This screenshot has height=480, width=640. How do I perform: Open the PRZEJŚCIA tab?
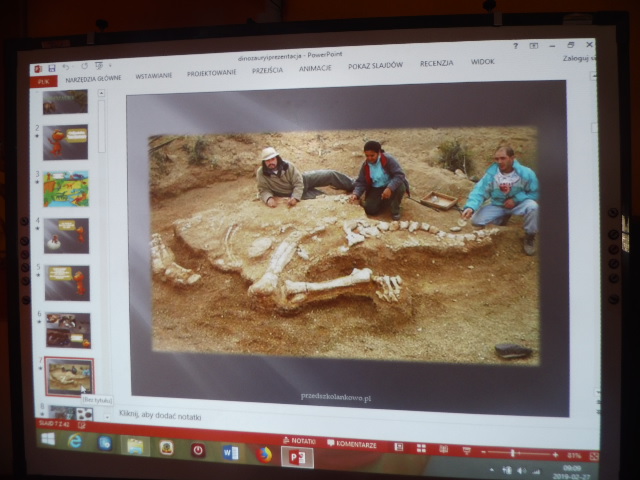267,70
